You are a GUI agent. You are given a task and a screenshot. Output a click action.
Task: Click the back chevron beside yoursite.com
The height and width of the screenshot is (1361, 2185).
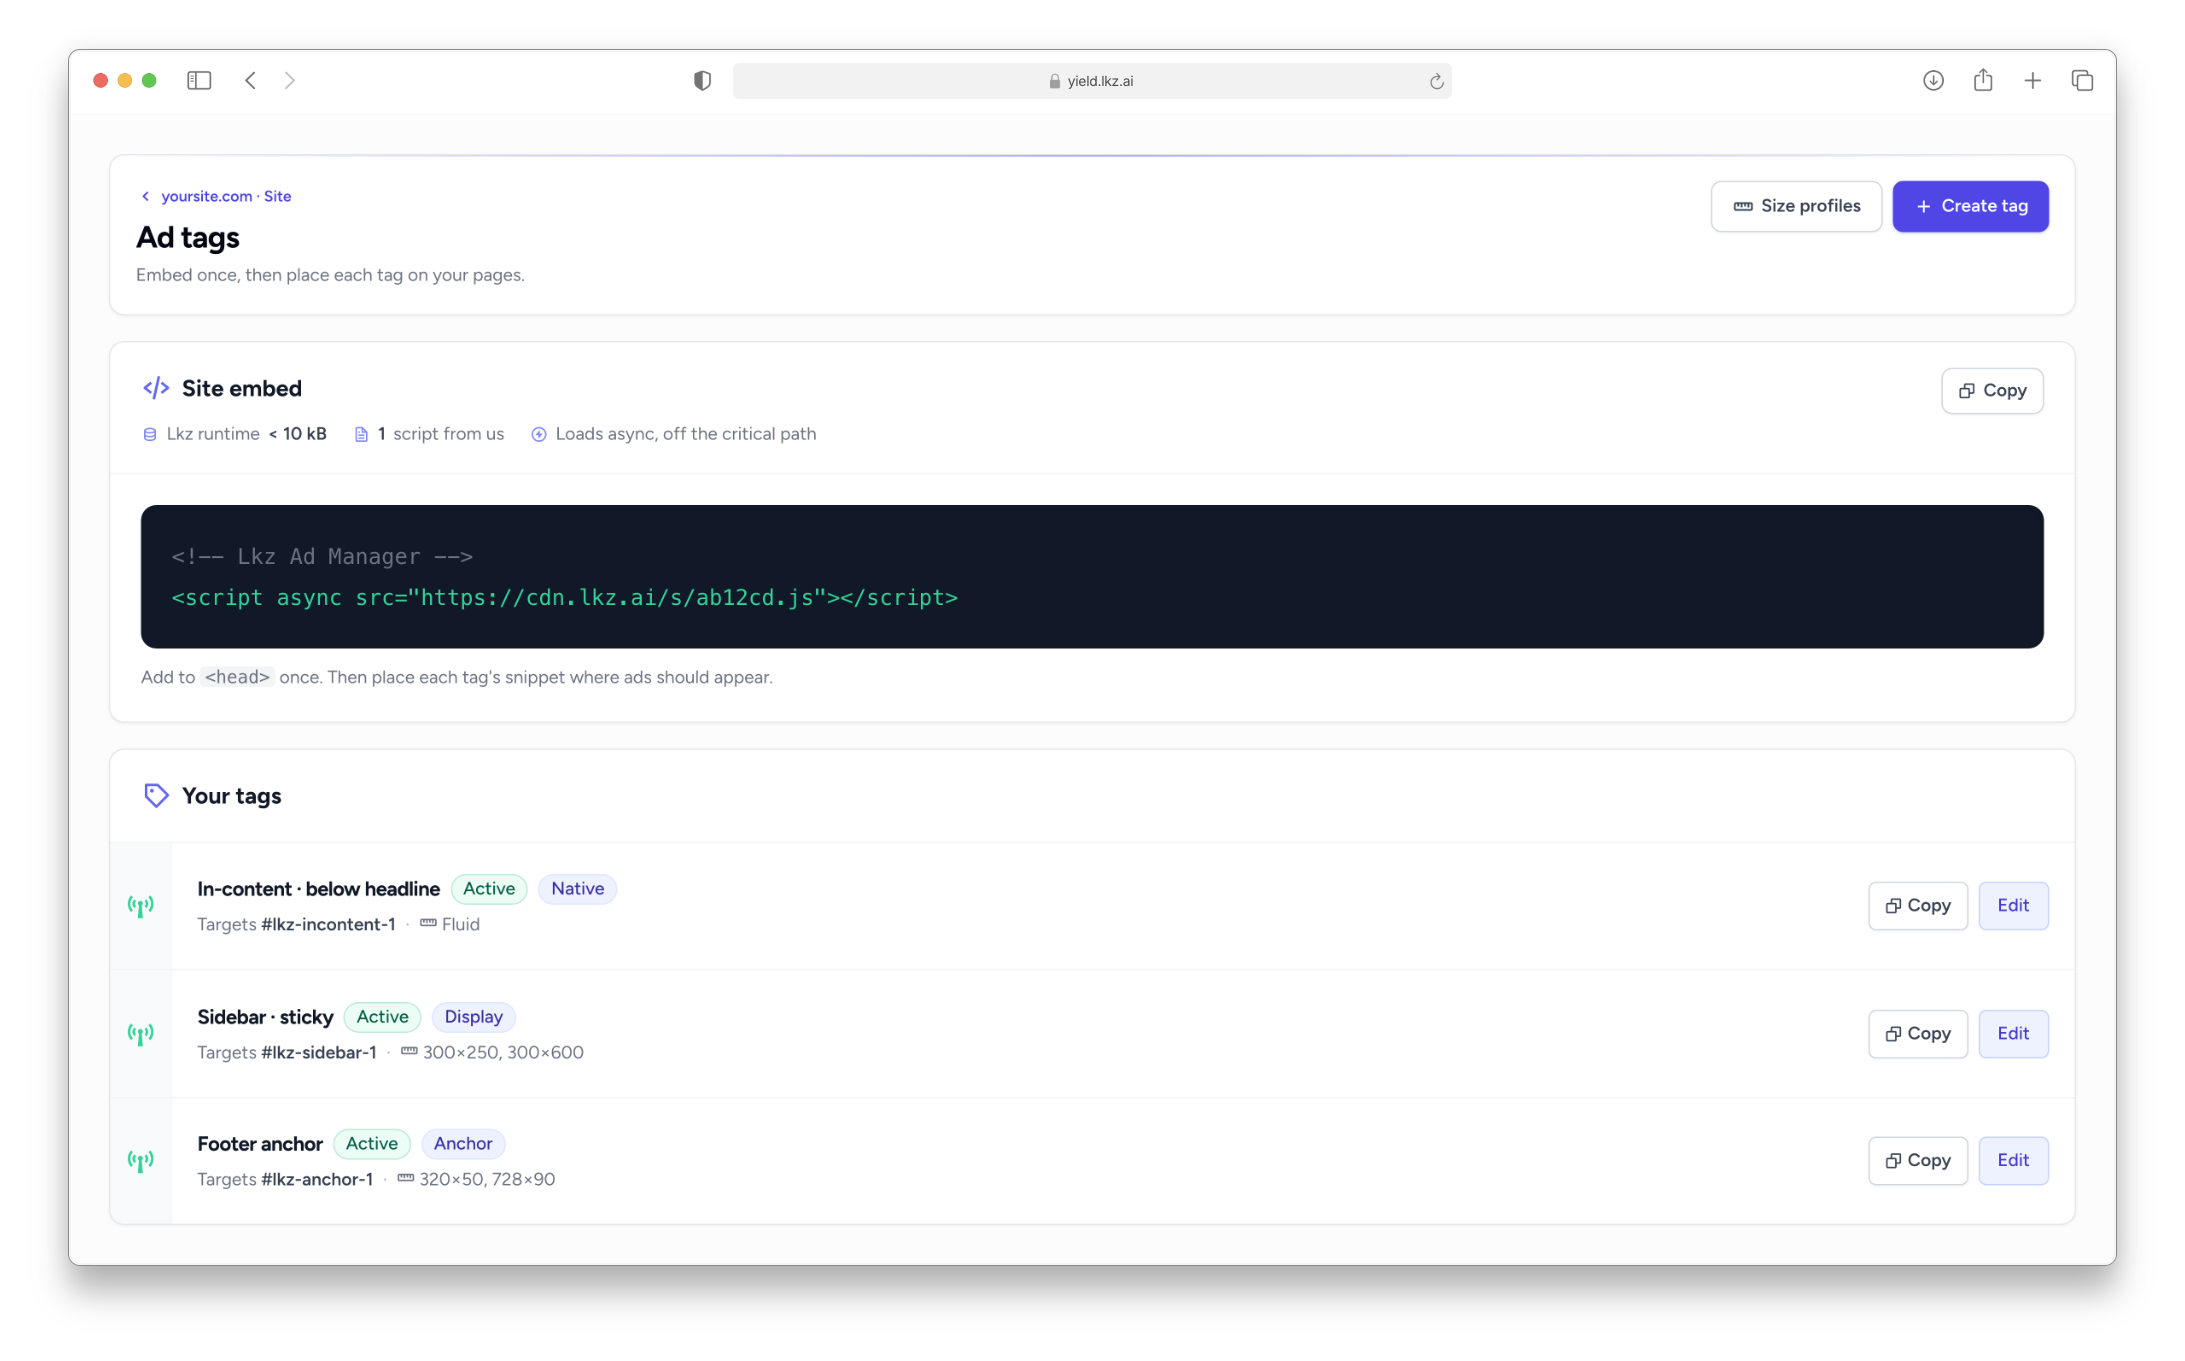tap(145, 196)
